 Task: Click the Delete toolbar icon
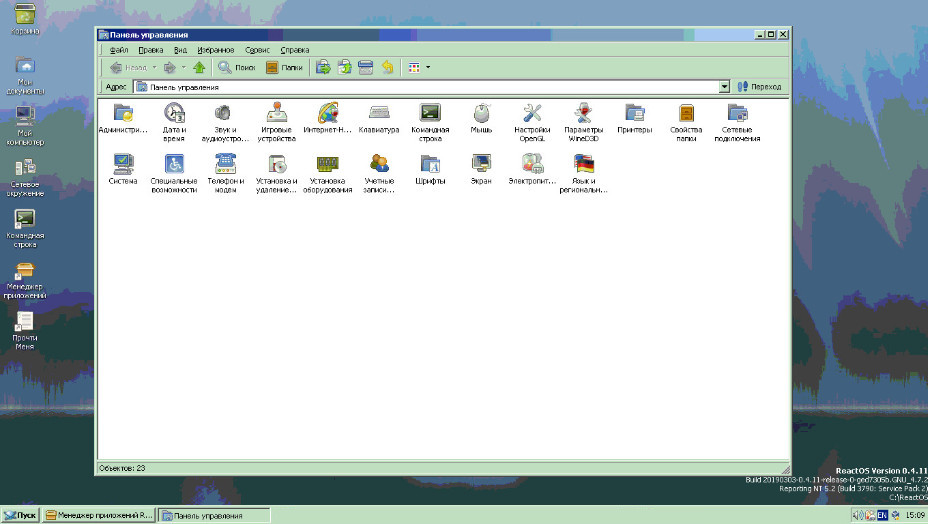(x=366, y=67)
